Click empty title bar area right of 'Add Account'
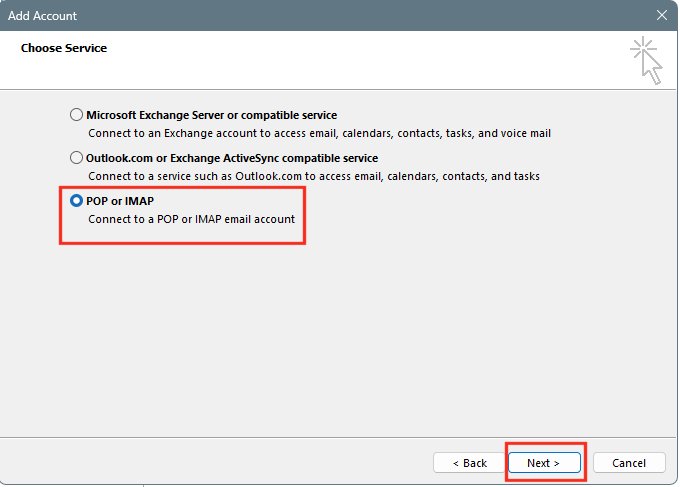 tap(350, 16)
